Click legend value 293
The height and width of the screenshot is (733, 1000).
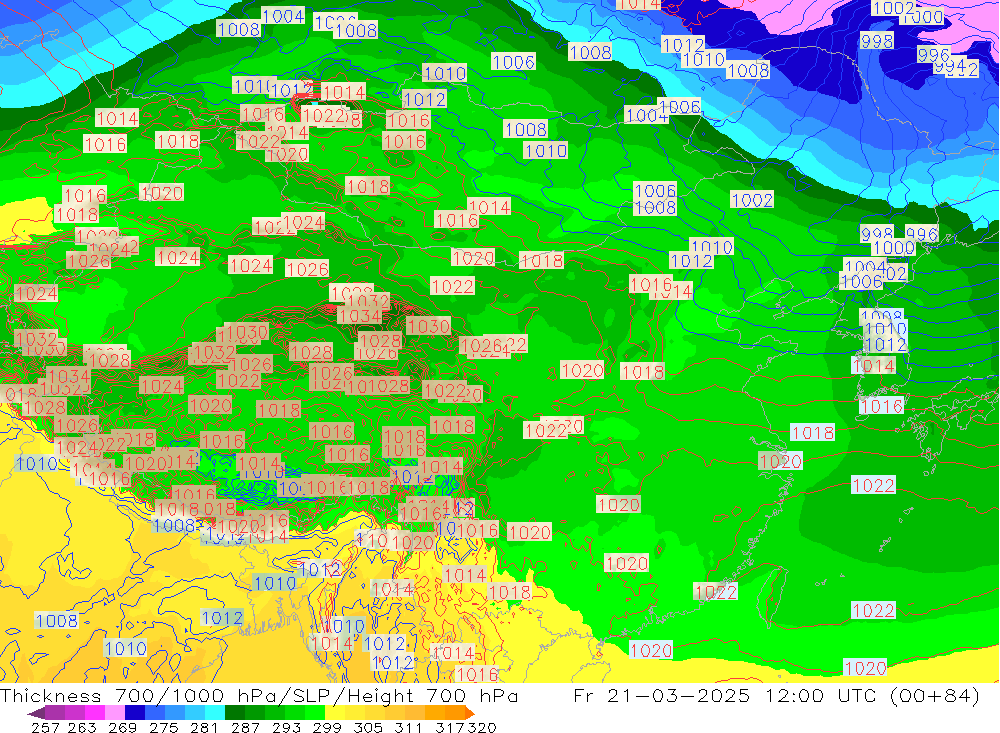tap(286, 727)
